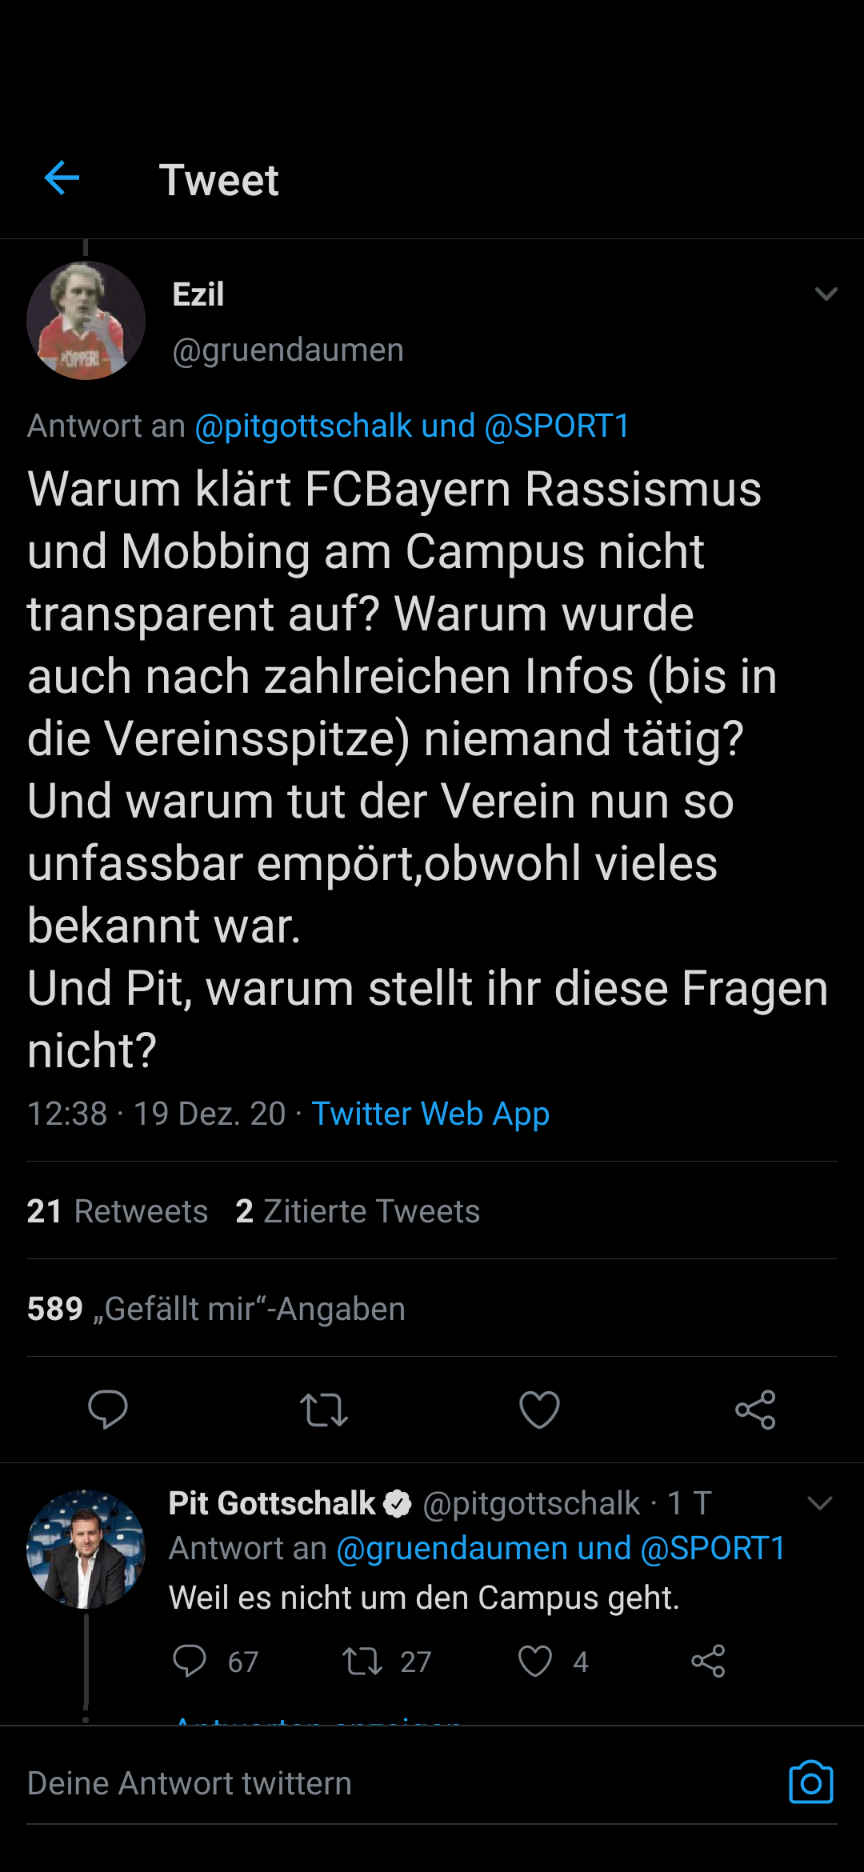Like Pit Gottschalk's reply

(535, 1661)
